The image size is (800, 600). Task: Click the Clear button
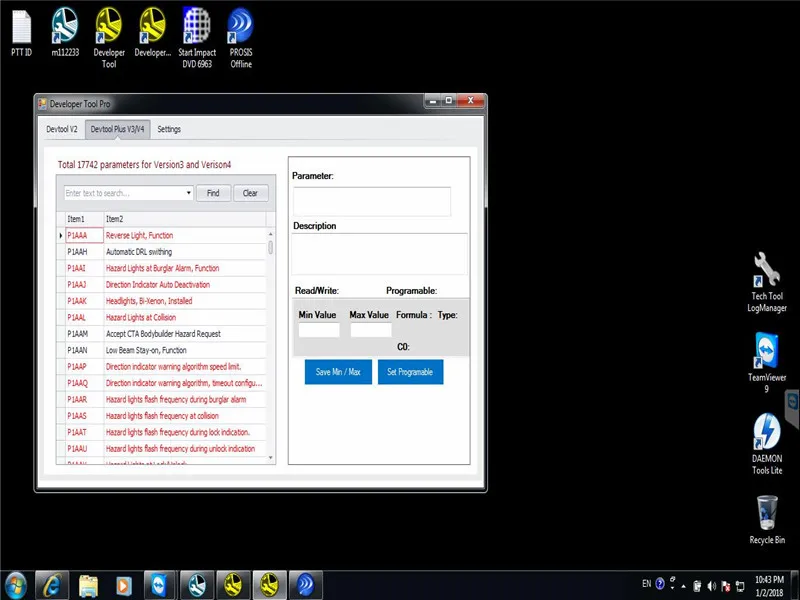(x=251, y=193)
